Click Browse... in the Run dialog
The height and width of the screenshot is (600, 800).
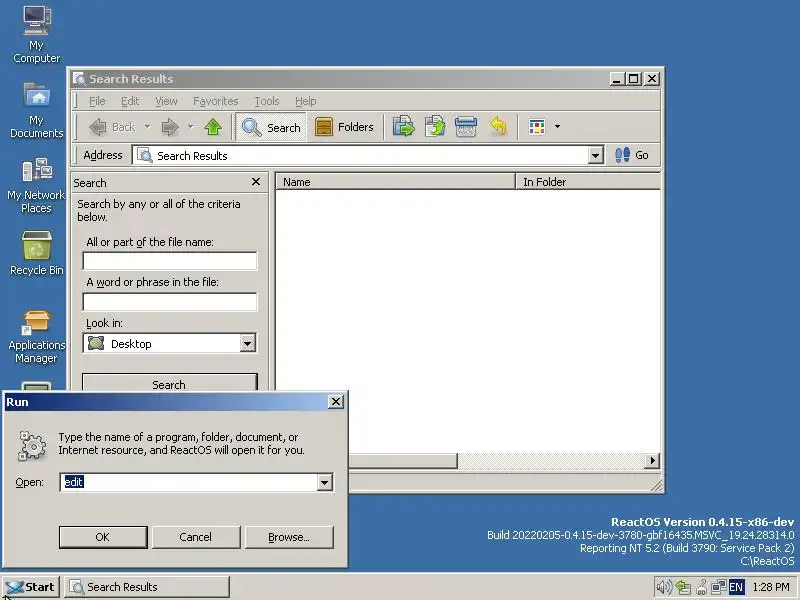289,537
